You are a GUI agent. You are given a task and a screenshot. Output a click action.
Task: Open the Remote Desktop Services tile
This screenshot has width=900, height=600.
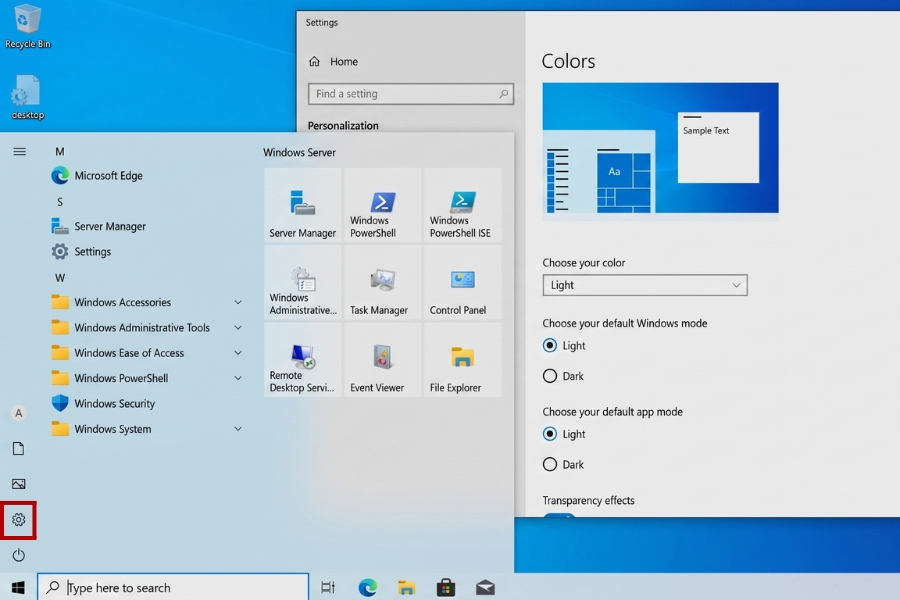point(302,360)
